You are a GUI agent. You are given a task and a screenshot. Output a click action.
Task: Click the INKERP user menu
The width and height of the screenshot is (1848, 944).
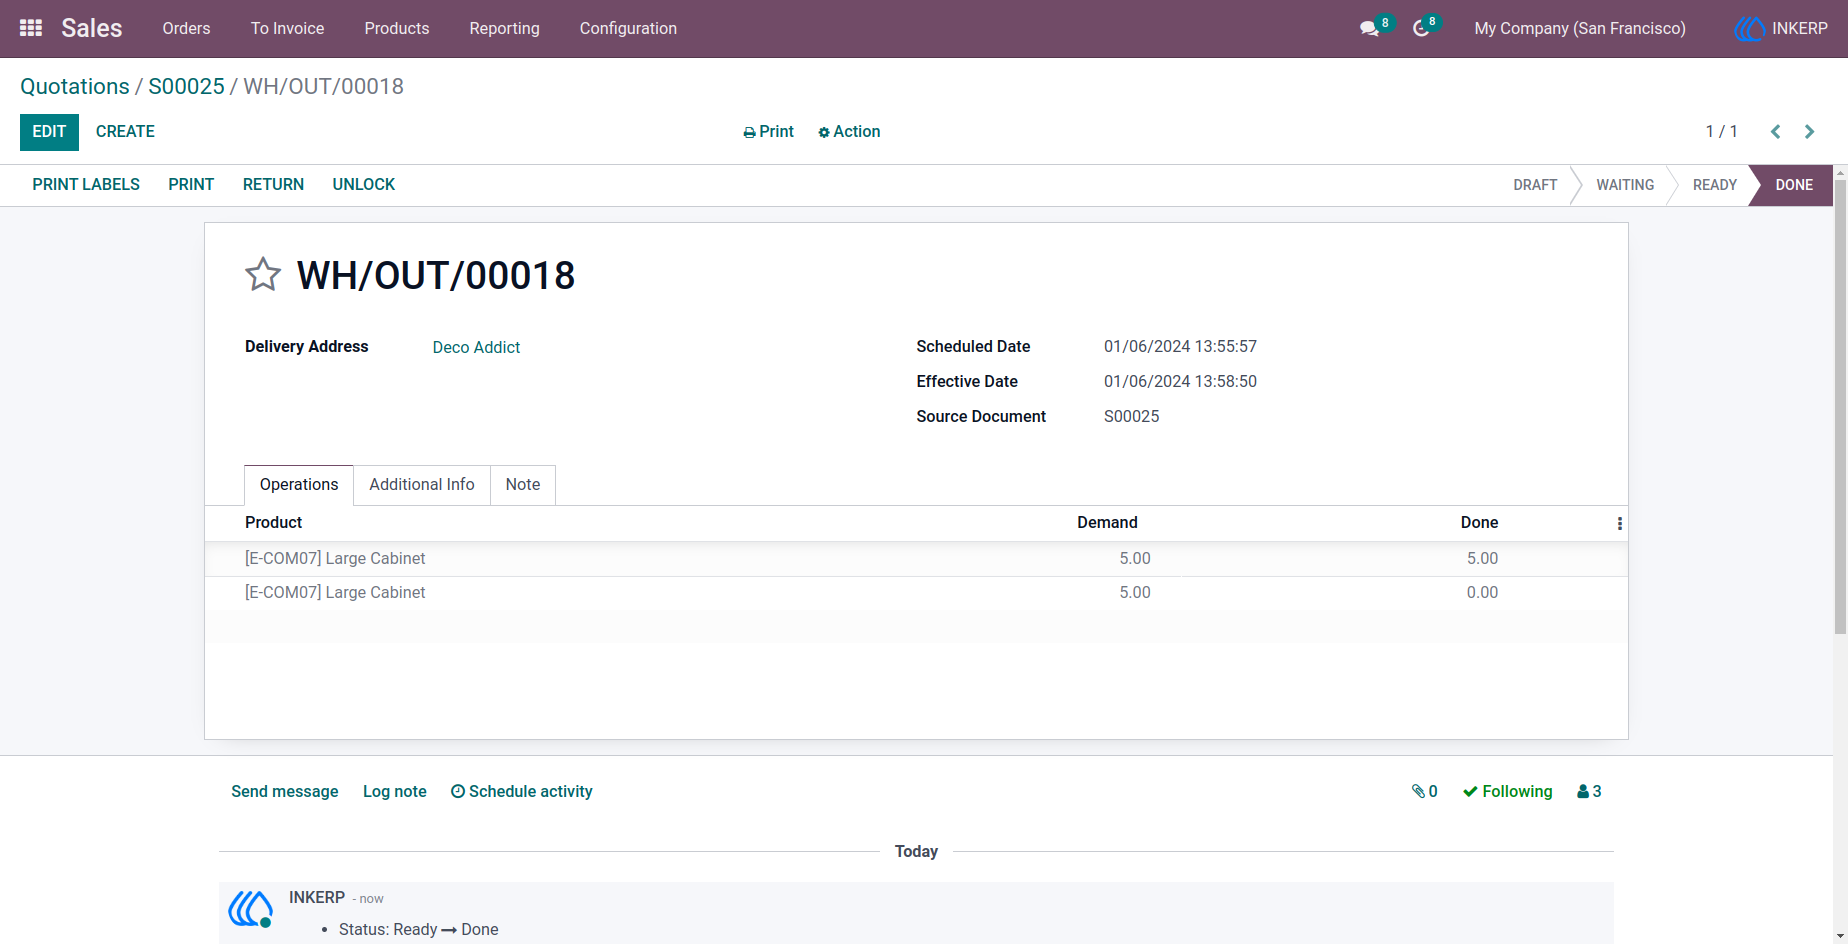coord(1782,28)
